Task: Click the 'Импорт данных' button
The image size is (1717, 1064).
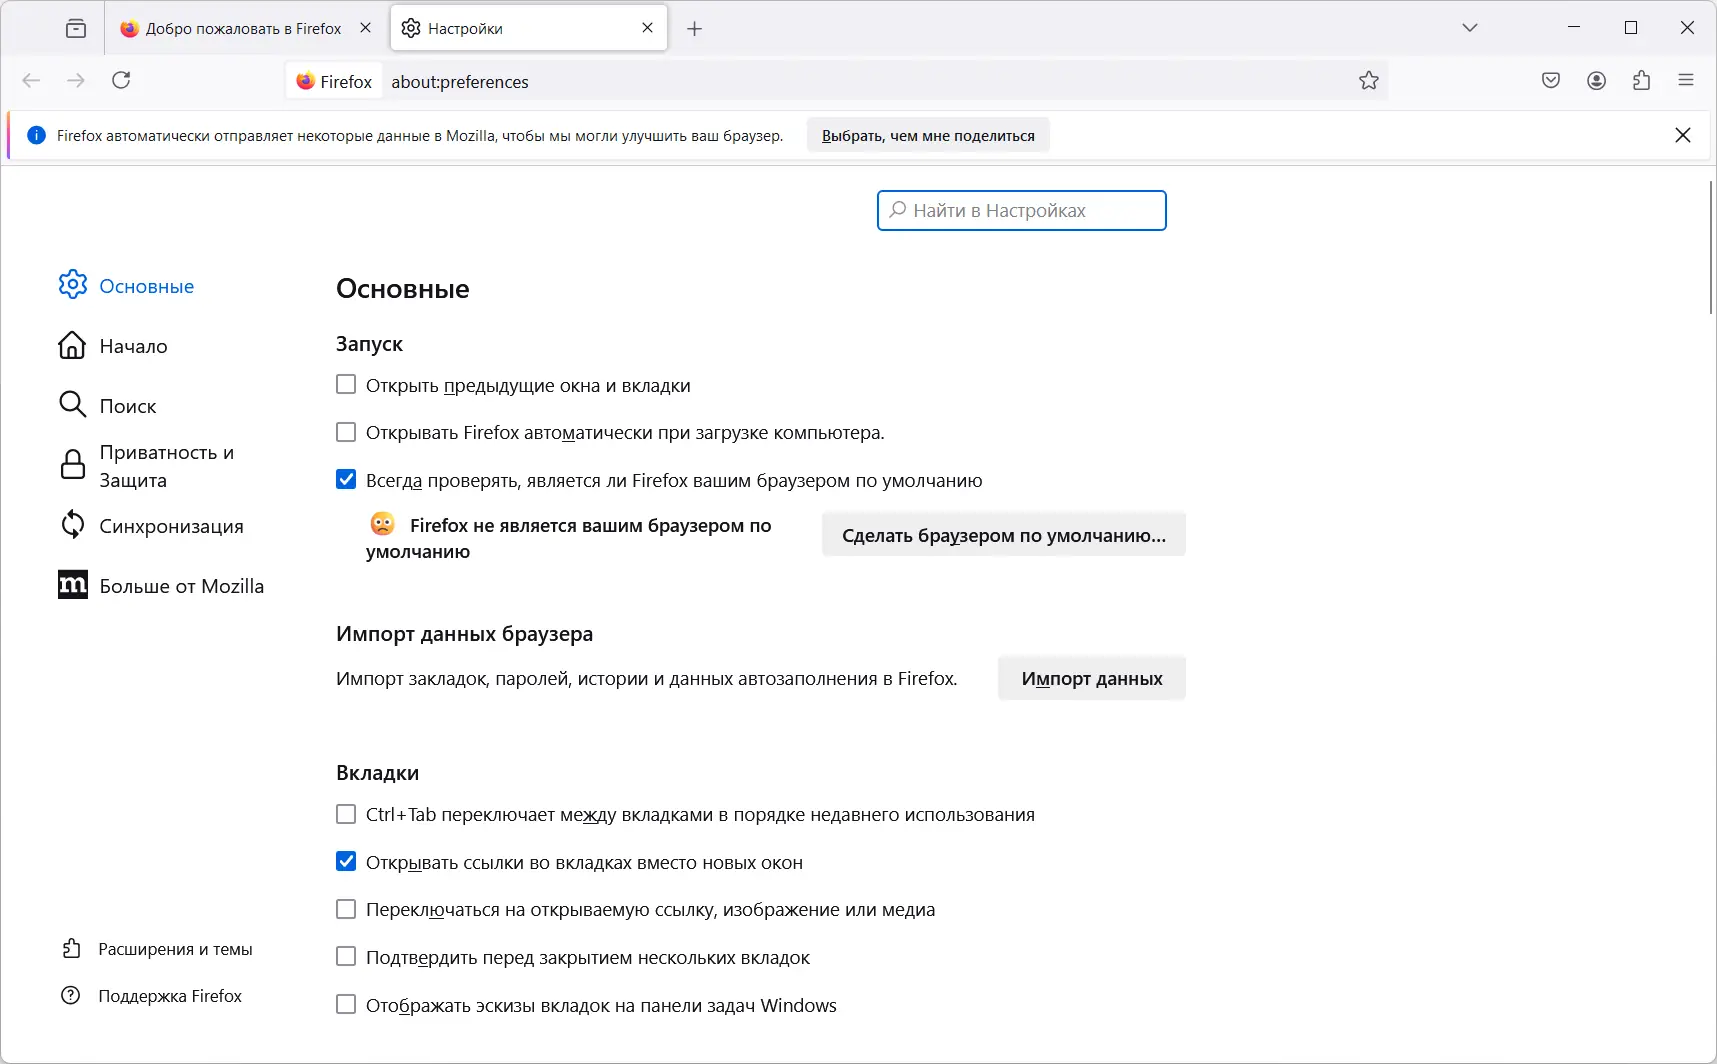Action: pos(1091,679)
